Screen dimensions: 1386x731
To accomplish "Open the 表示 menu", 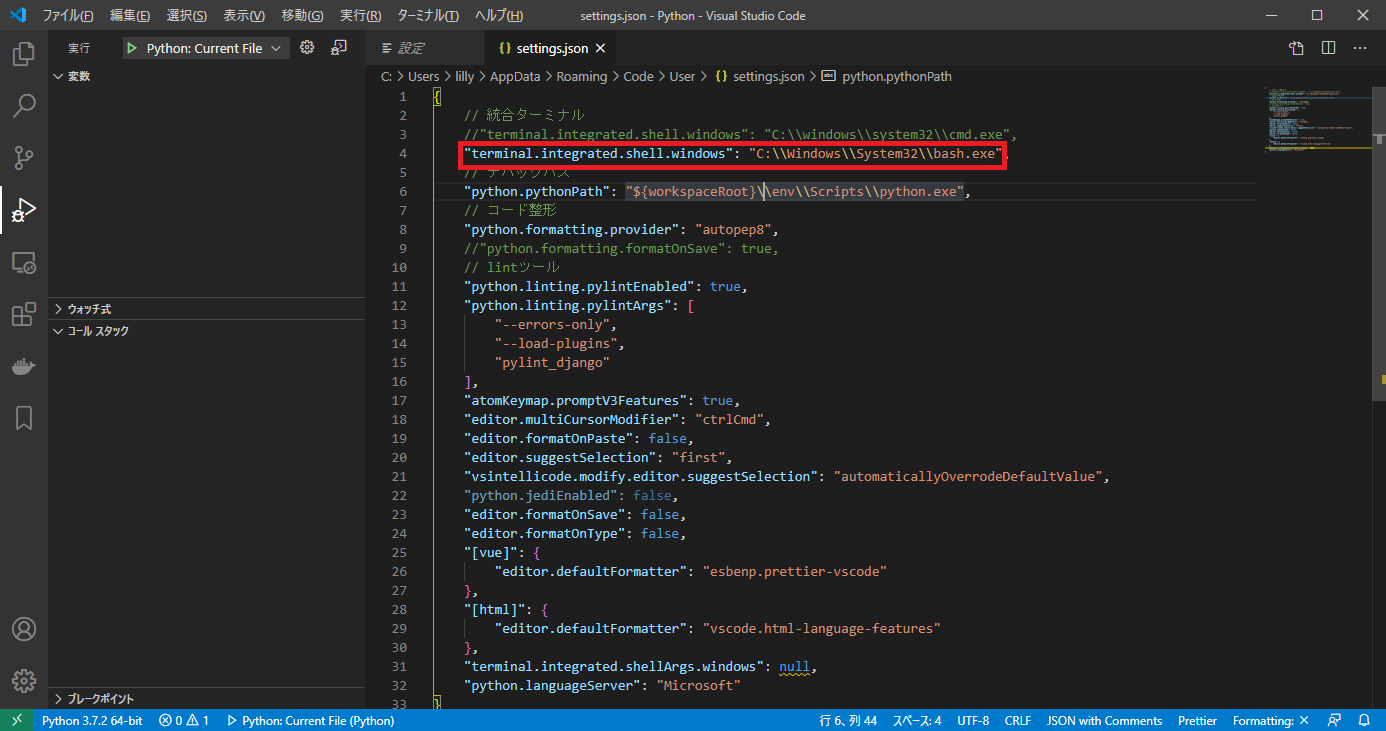I will coord(244,16).
